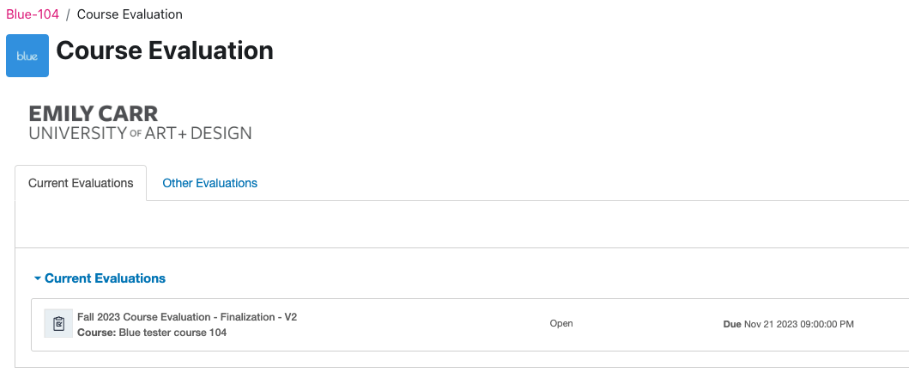
Task: Switch to the Other Evaluations tab
Action: tap(210, 183)
